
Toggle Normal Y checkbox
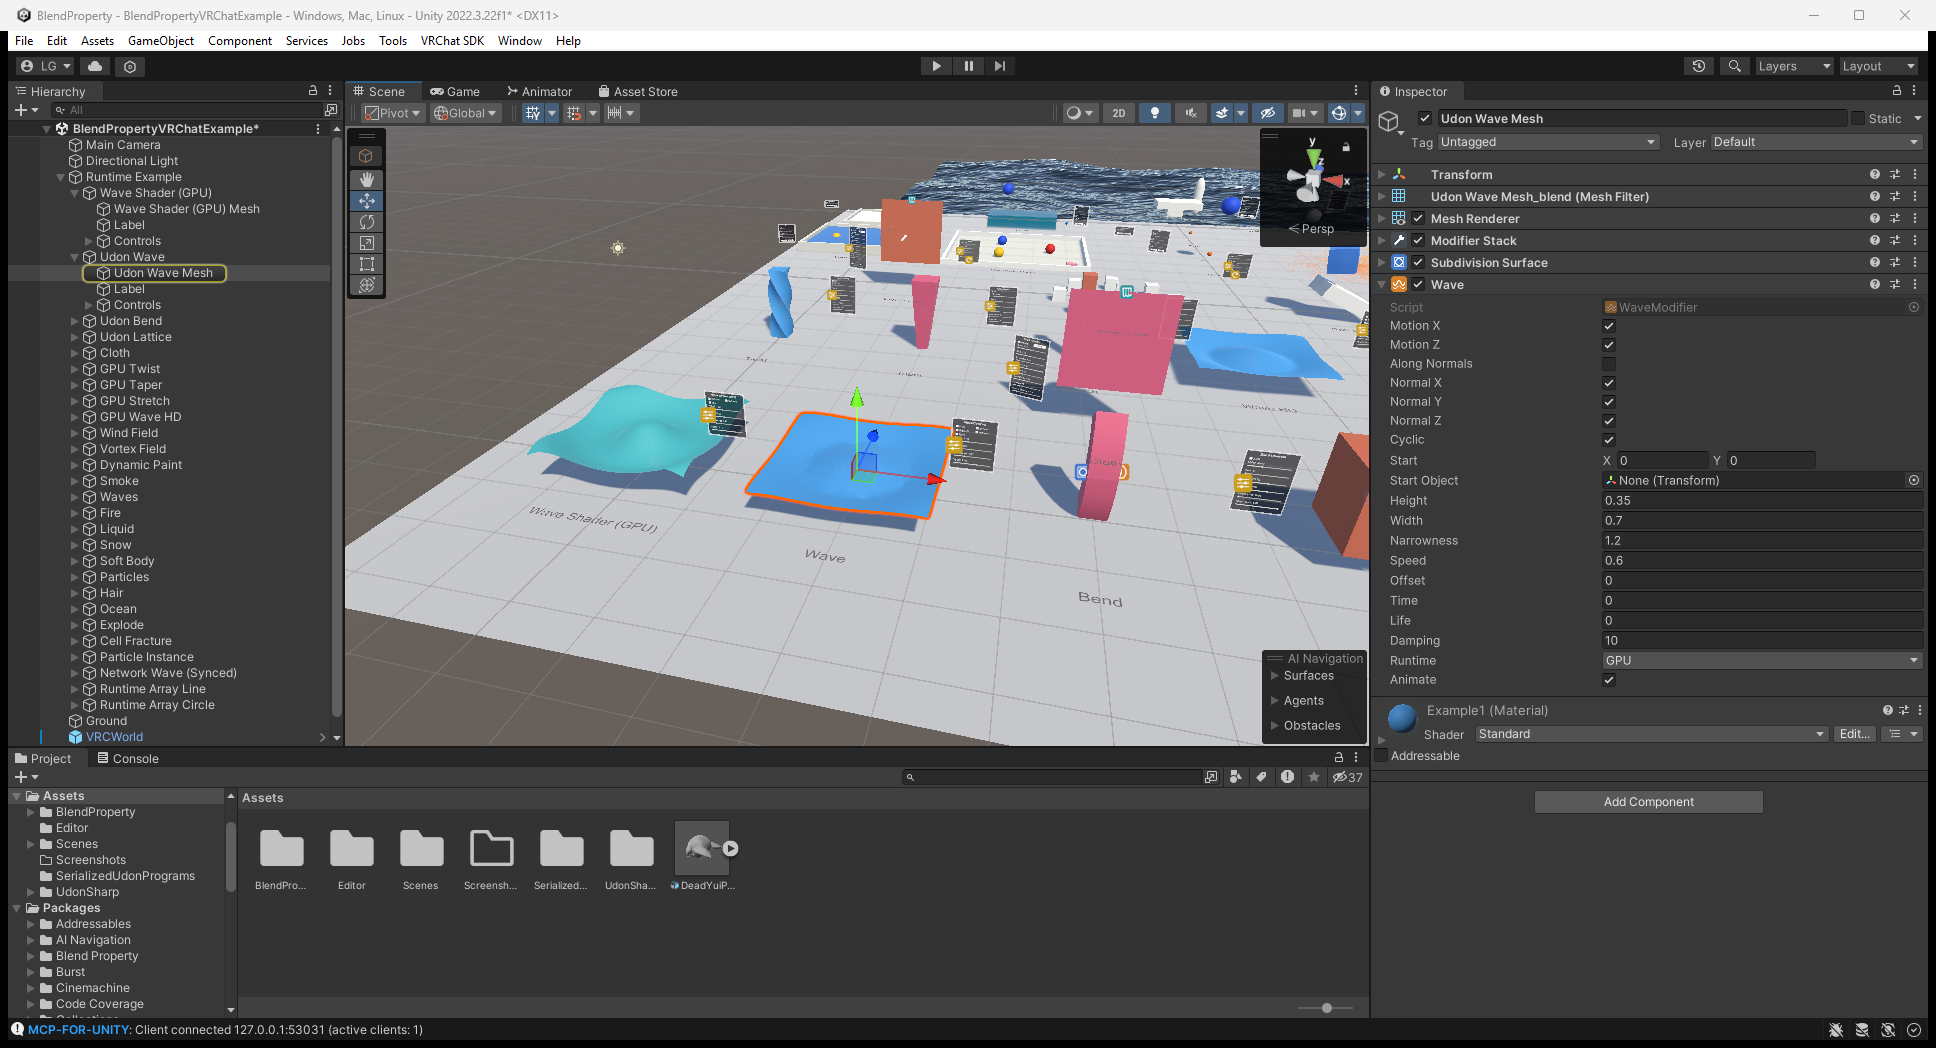coord(1609,402)
